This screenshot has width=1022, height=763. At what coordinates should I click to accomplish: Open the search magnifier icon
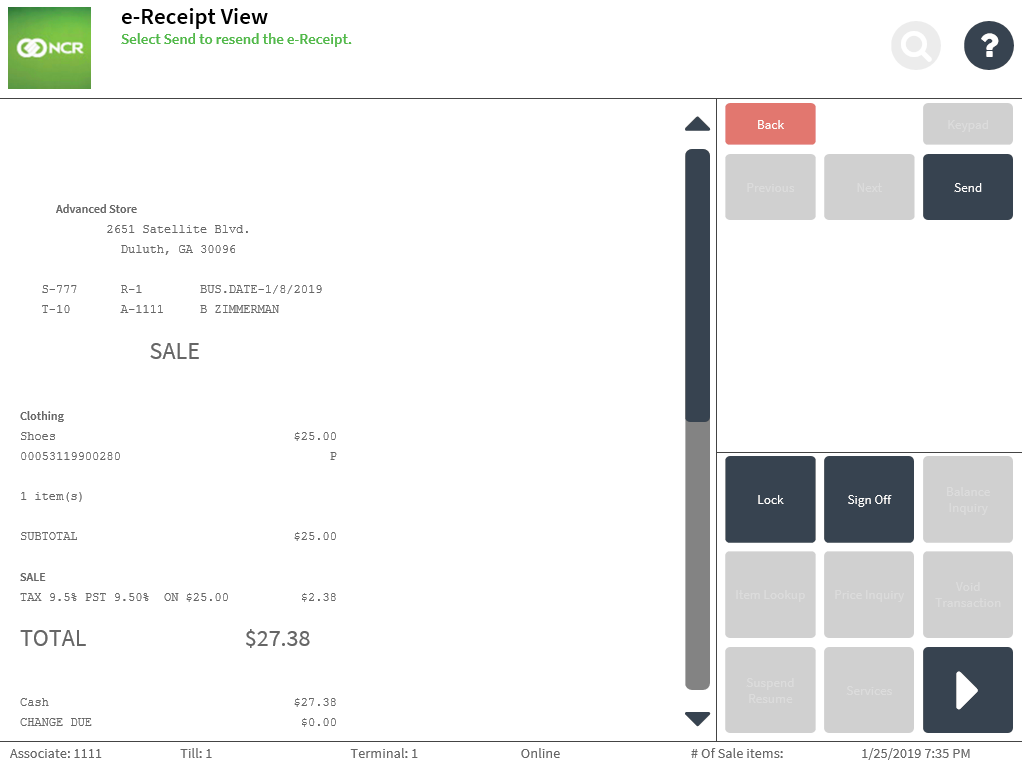pos(916,46)
